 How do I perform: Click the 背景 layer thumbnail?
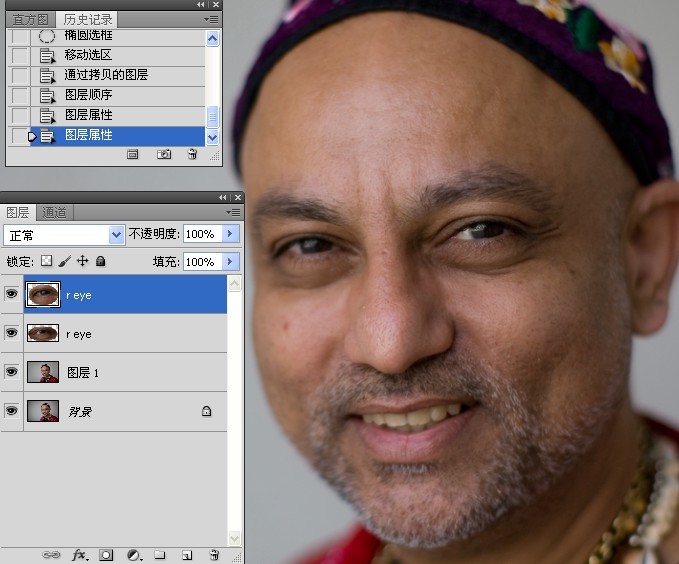click(43, 411)
